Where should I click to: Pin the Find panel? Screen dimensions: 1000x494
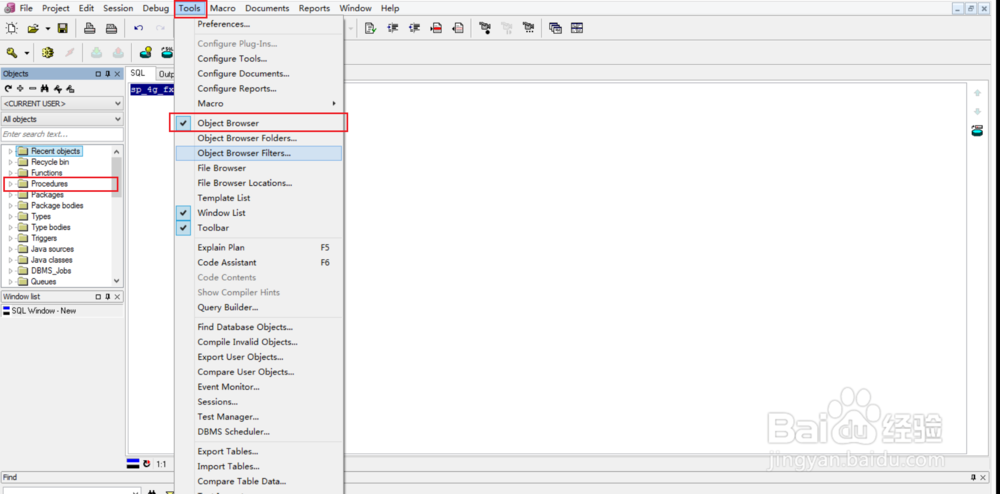pyautogui.click(x=973, y=477)
